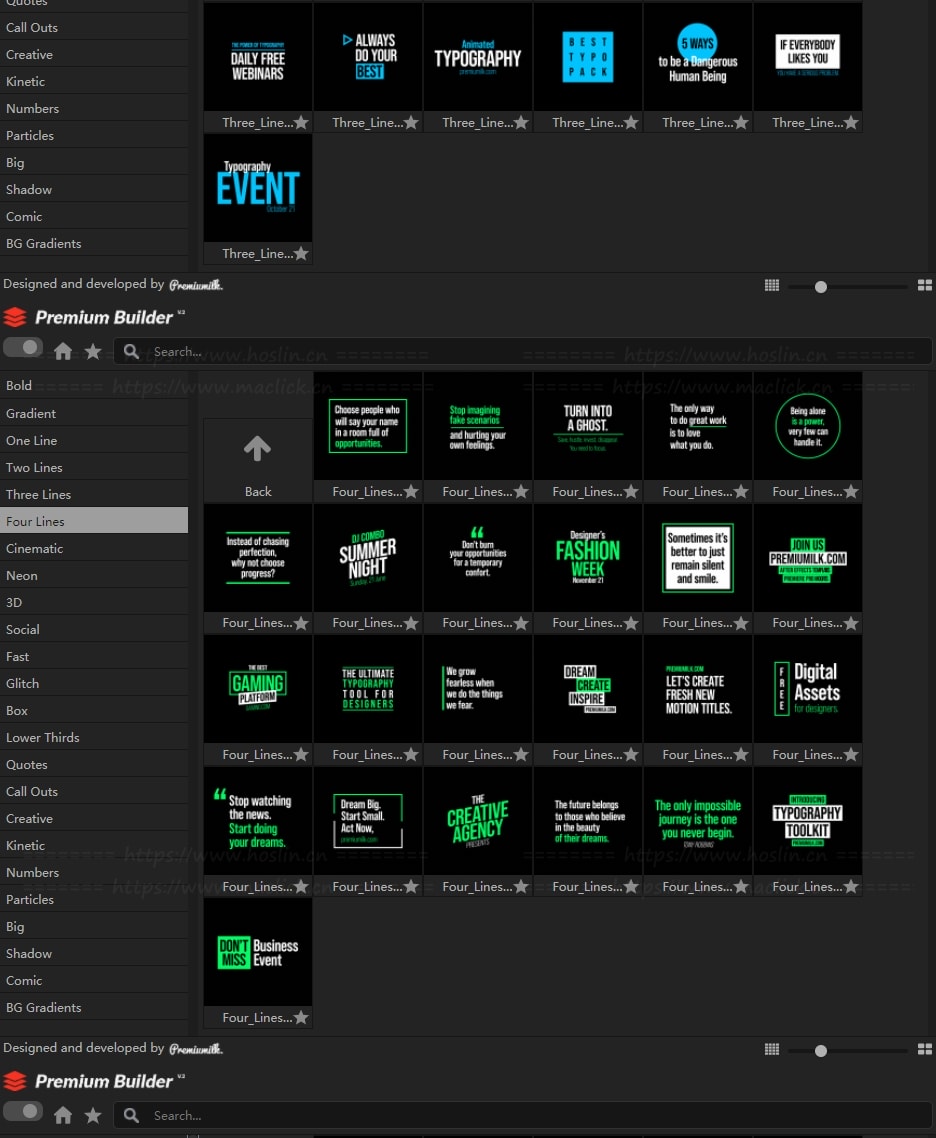This screenshot has height=1138, width=936.
Task: Click the Back arrow tile
Action: click(258, 449)
